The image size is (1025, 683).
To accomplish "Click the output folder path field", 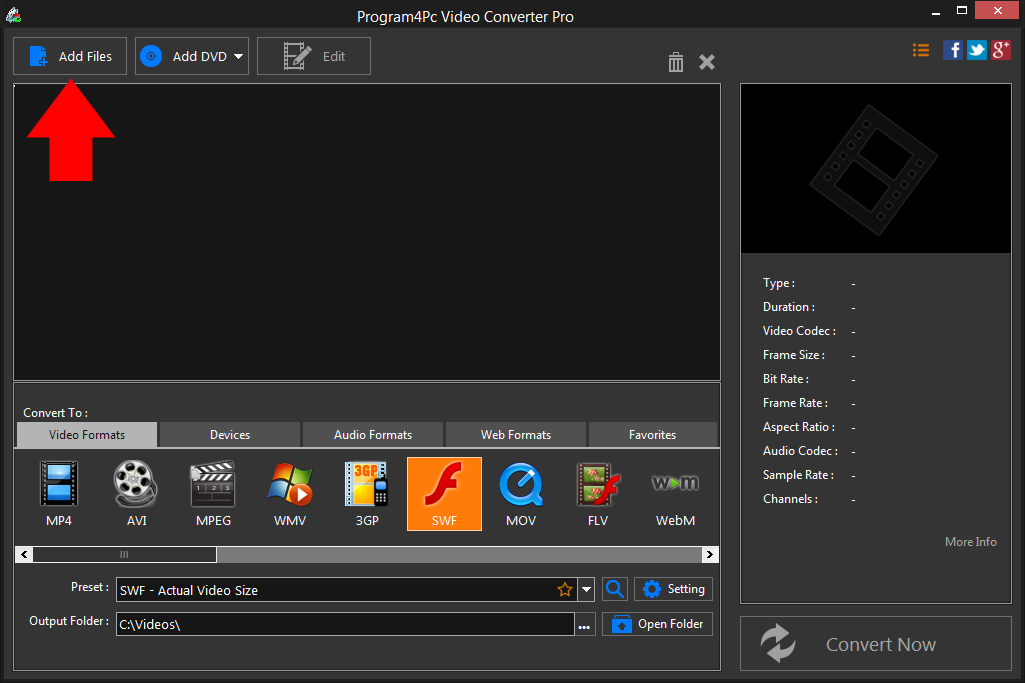I will tap(345, 623).
